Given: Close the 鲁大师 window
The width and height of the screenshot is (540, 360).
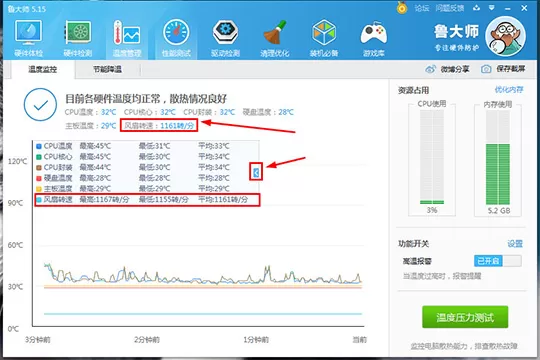Looking at the screenshot, I should coord(524,8).
